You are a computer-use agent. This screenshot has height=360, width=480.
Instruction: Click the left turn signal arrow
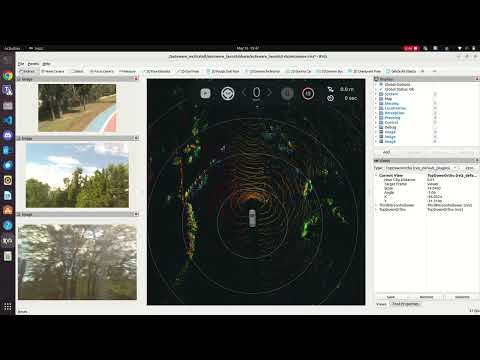coord(244,93)
